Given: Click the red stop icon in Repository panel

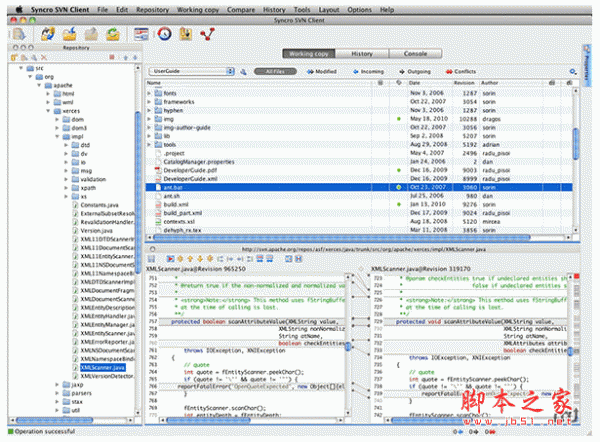Looking at the screenshot, I should pos(112,57).
